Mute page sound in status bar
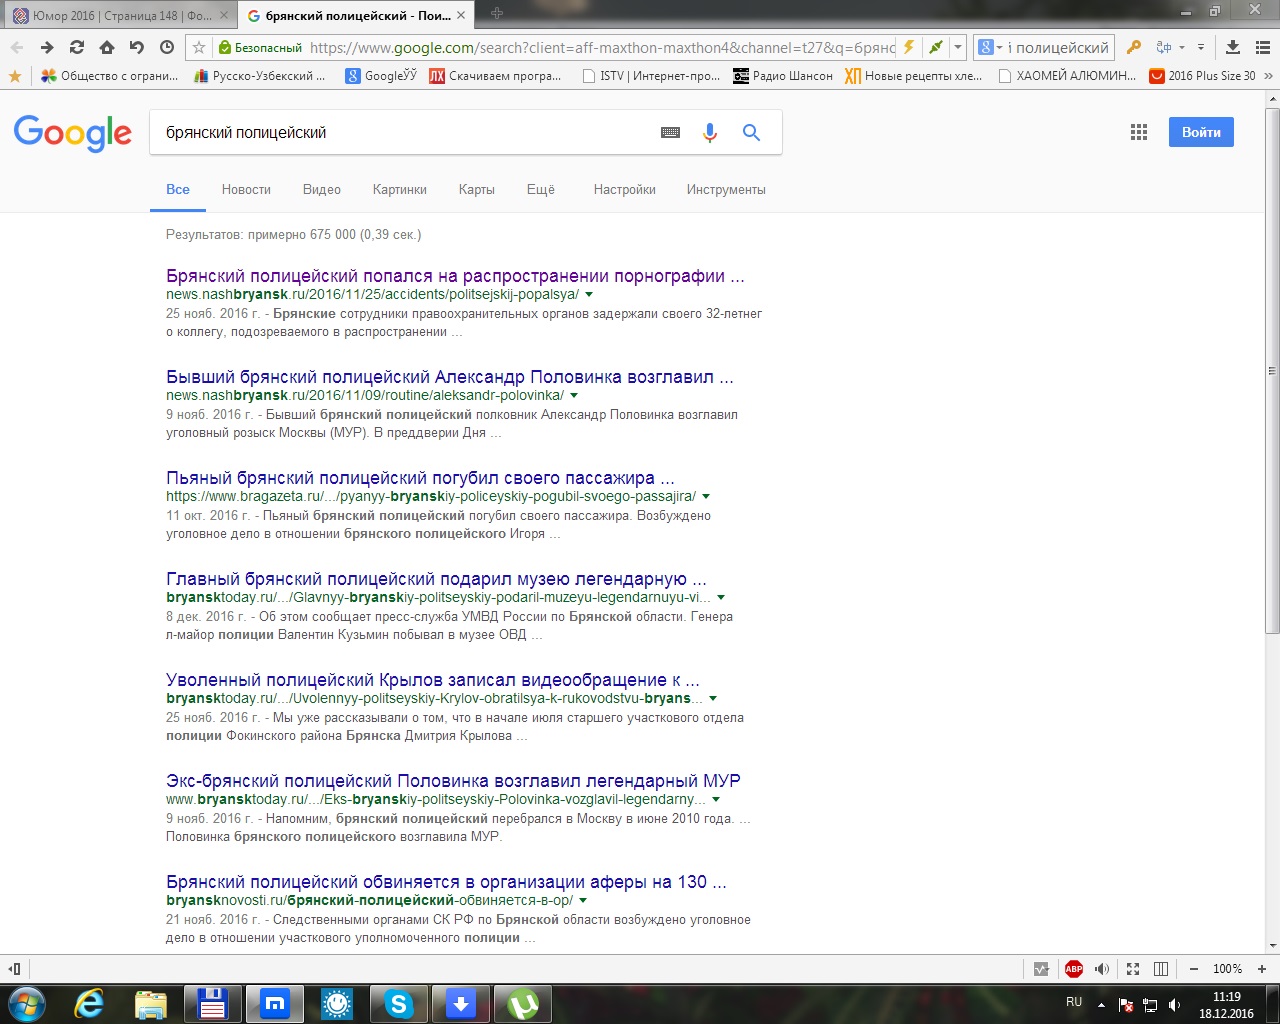 pos(1102,969)
